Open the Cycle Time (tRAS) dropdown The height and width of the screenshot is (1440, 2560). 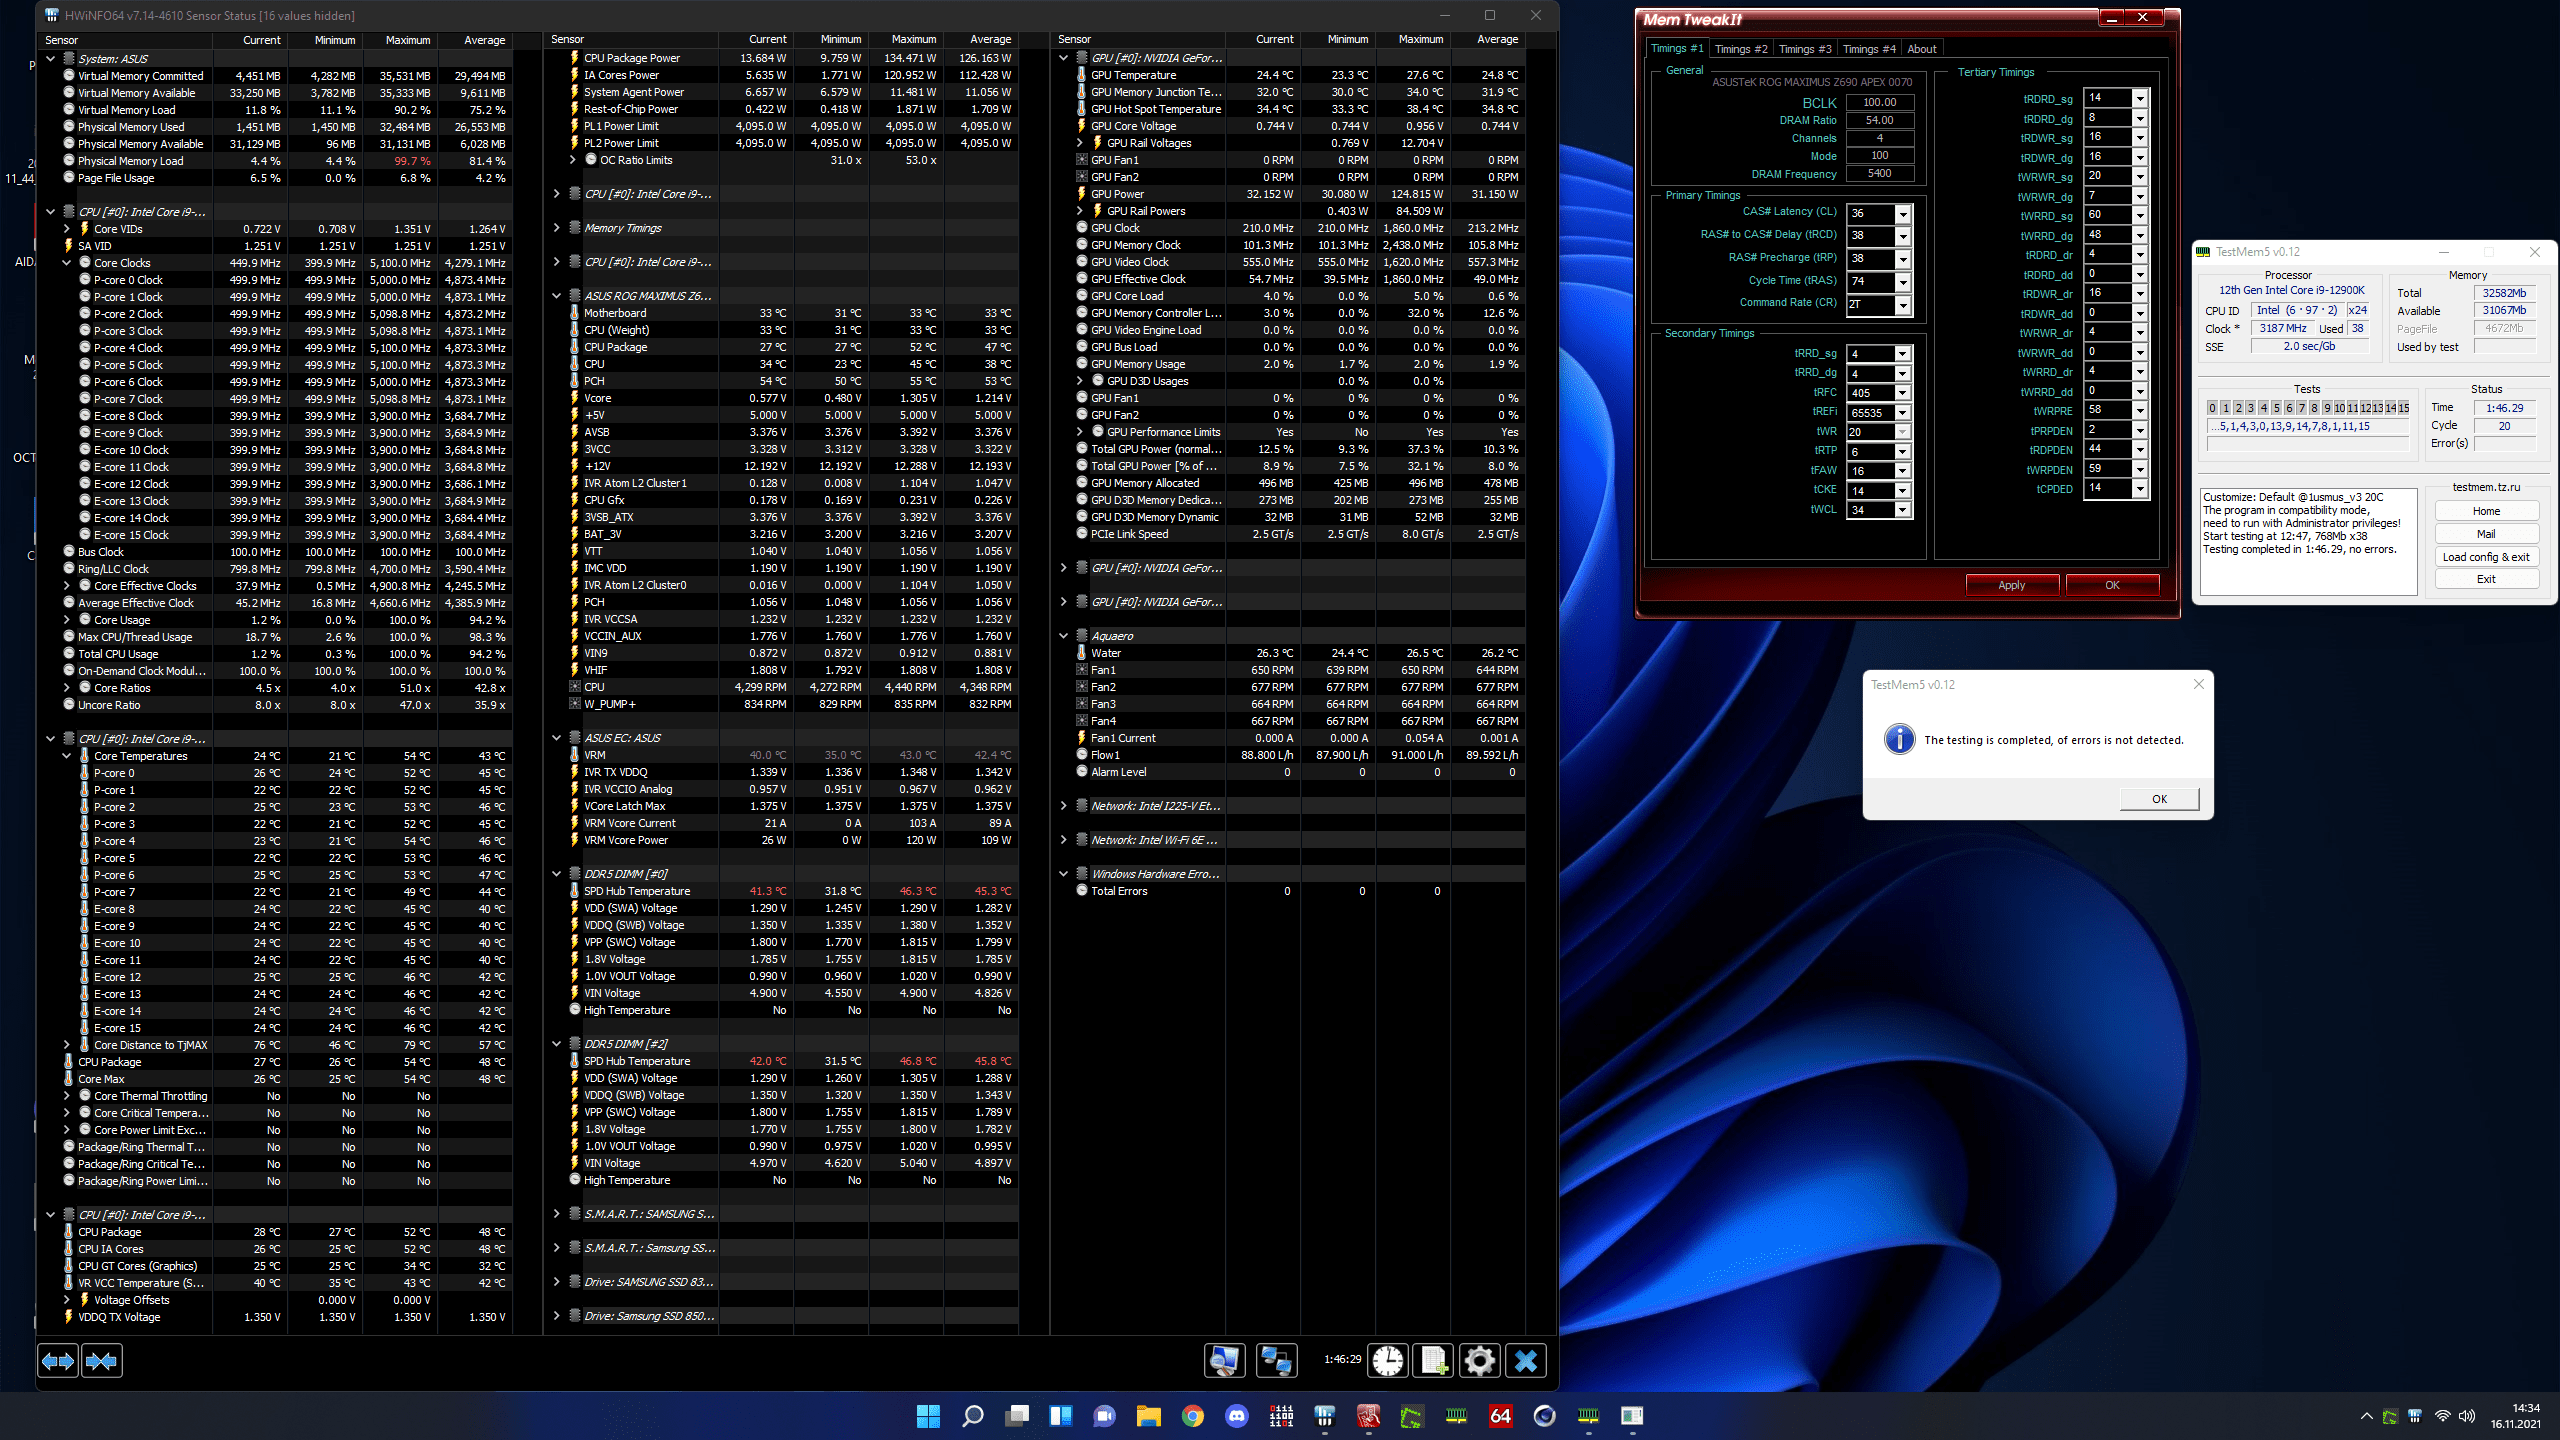1903,282
